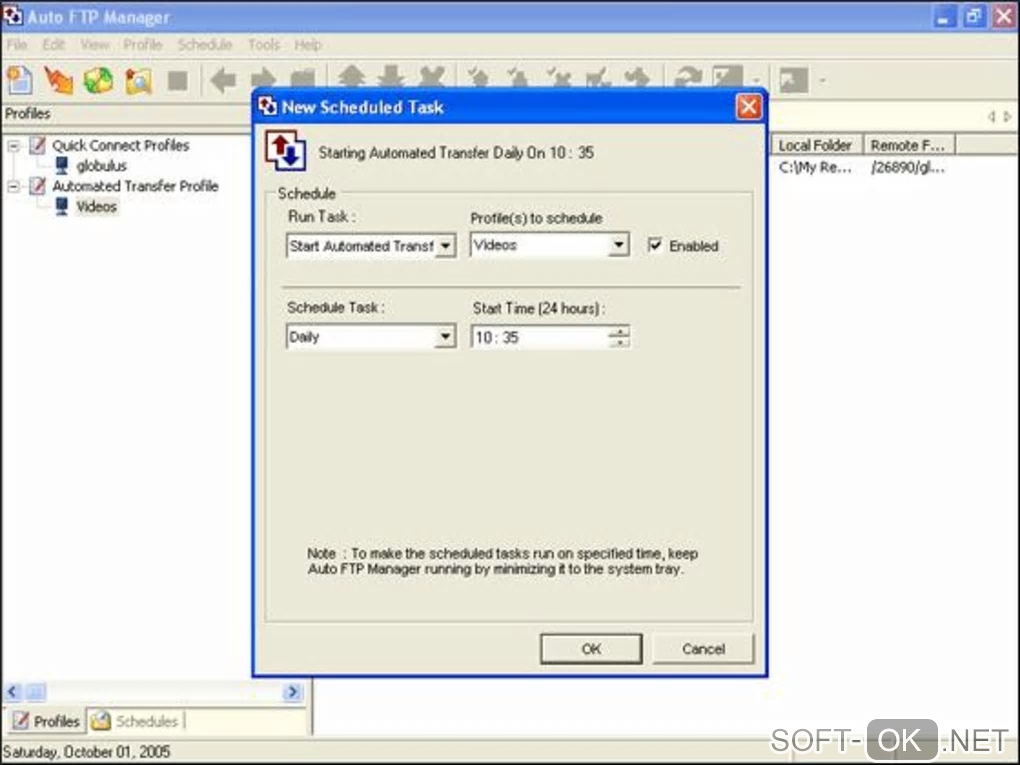
Task: Open the Schedule menu
Action: pos(205,45)
